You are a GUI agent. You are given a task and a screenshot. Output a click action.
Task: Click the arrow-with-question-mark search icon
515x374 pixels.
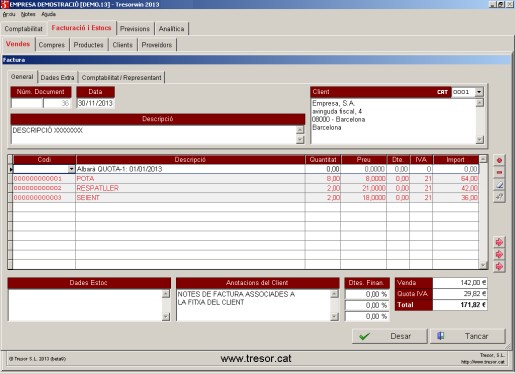point(499,197)
